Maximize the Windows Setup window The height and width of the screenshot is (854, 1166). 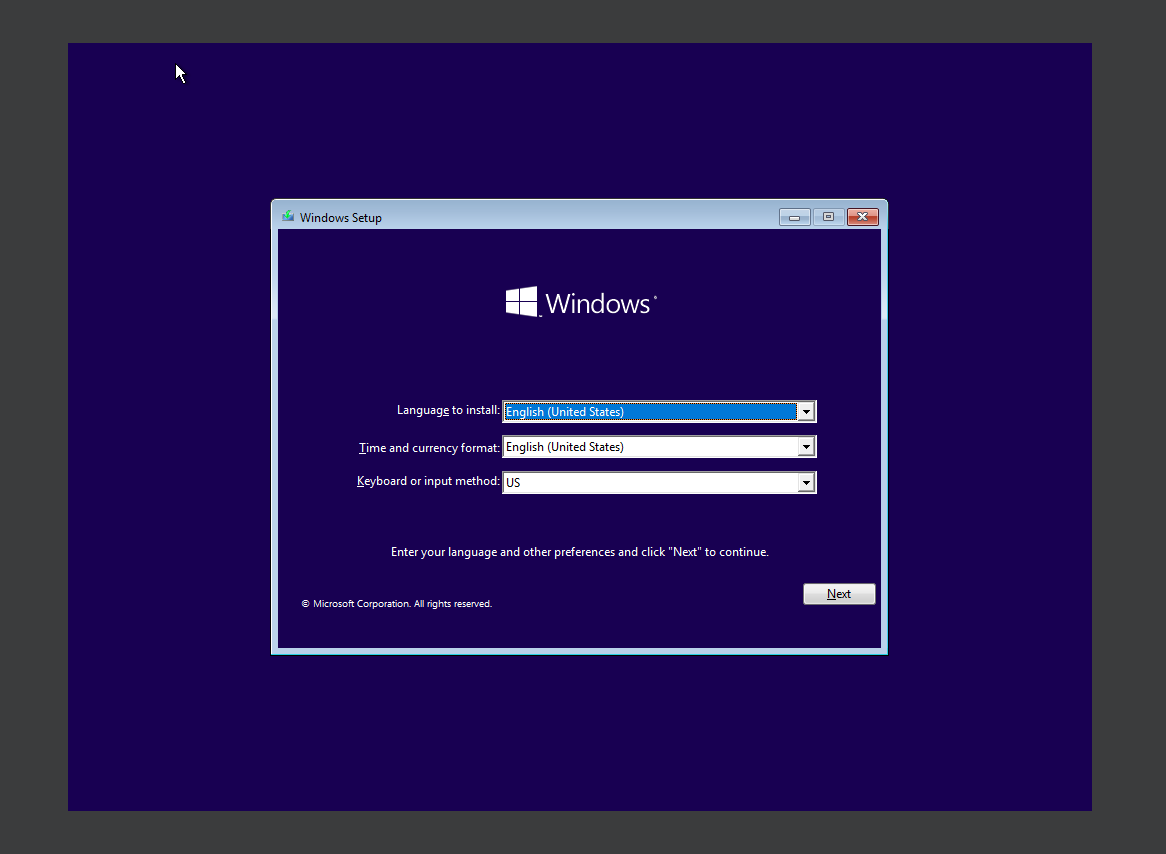828,216
